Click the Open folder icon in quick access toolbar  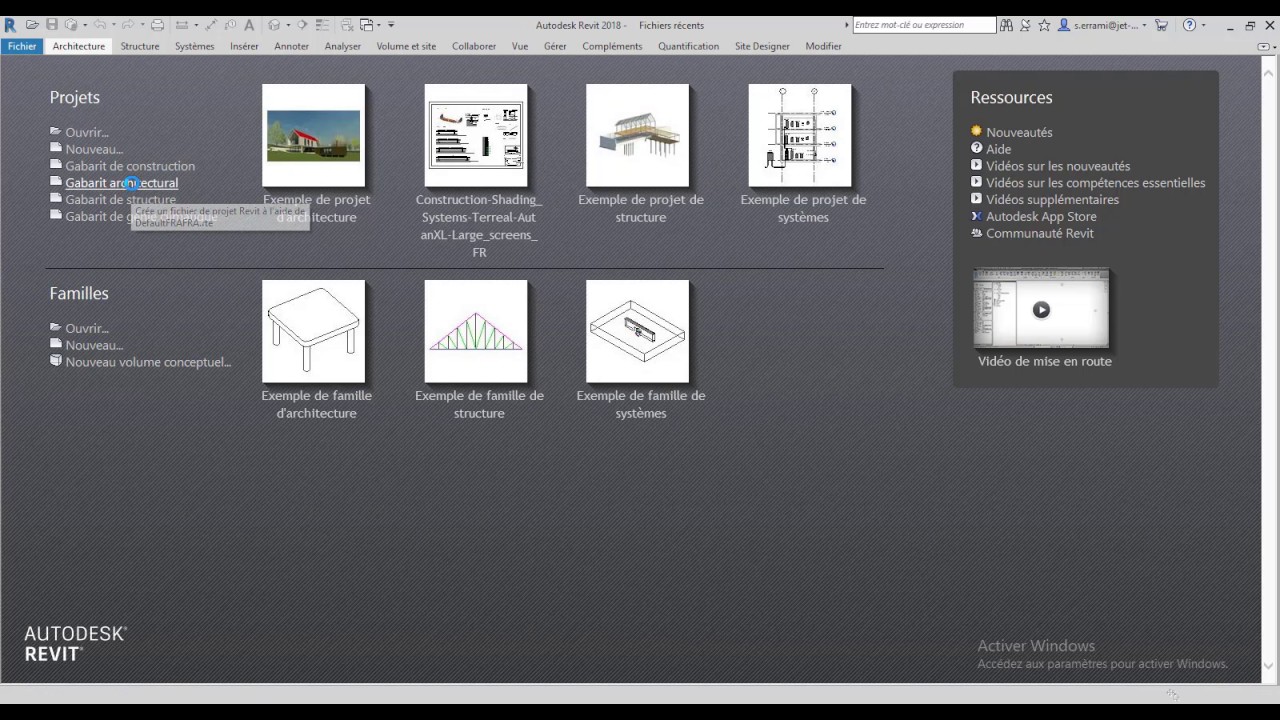point(32,25)
